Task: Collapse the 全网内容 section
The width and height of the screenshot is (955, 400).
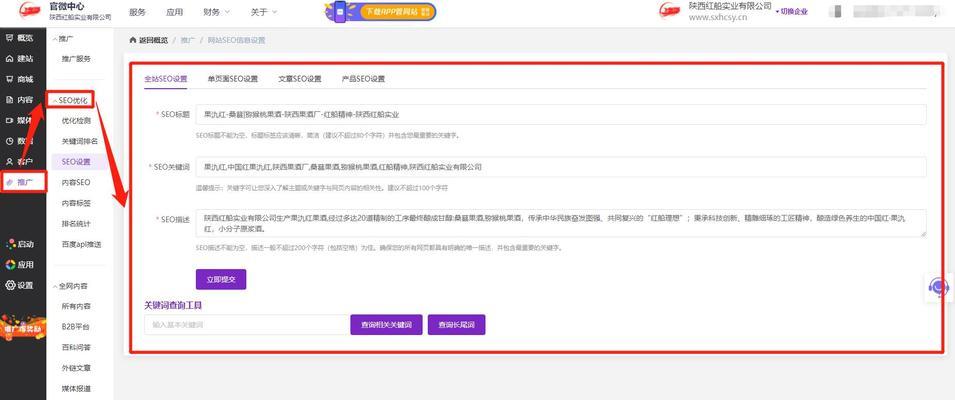Action: point(71,286)
